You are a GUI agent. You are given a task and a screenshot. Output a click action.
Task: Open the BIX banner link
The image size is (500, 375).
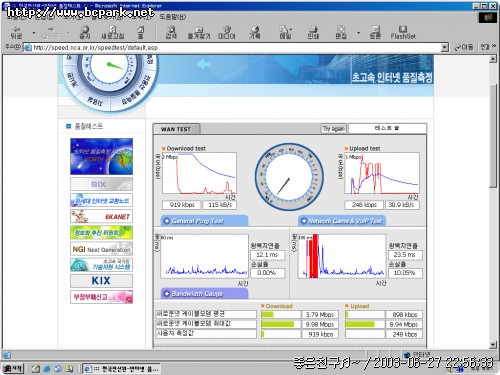[x=101, y=184]
